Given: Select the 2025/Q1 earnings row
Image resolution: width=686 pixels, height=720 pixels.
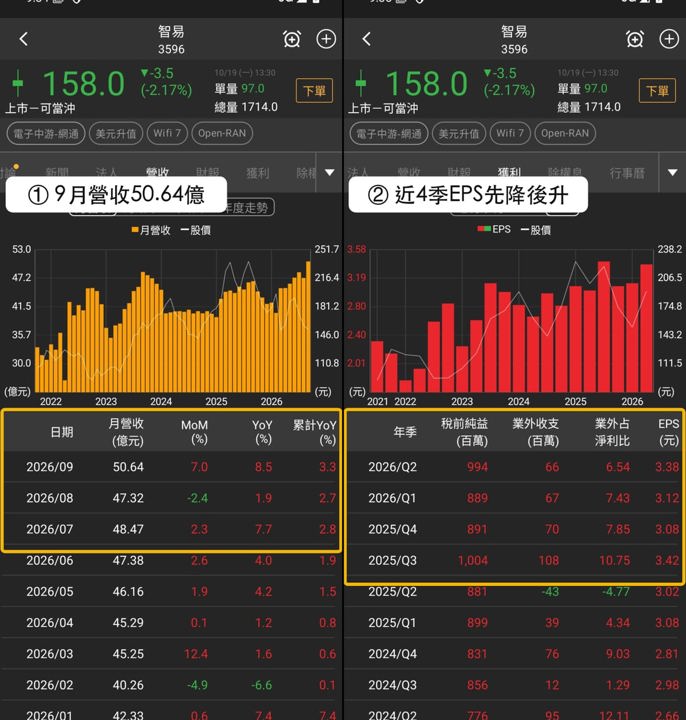Looking at the screenshot, I should pyautogui.click(x=514, y=623).
